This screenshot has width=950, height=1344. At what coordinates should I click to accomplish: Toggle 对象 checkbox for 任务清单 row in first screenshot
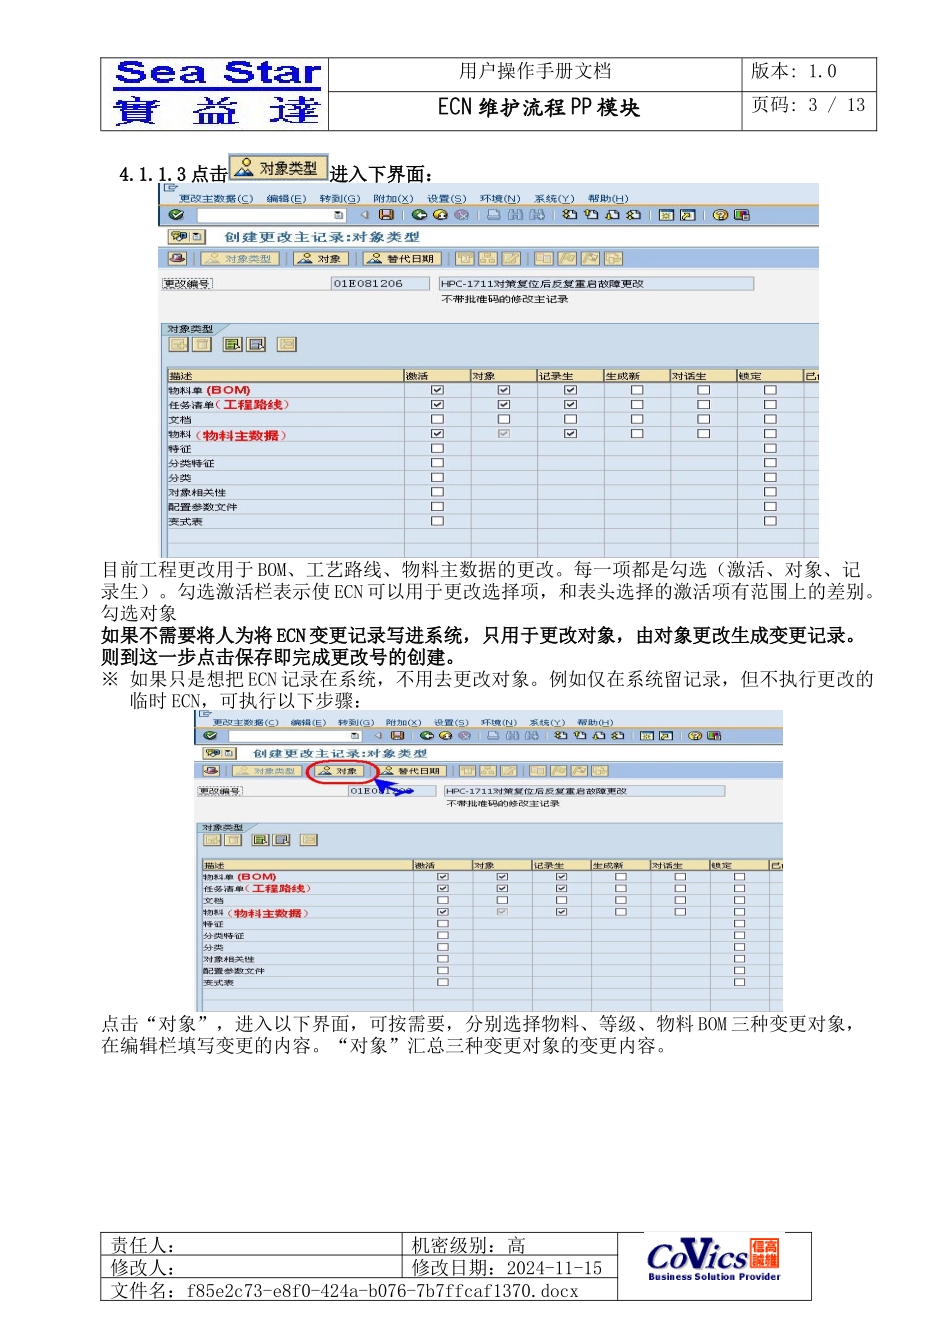coord(503,405)
